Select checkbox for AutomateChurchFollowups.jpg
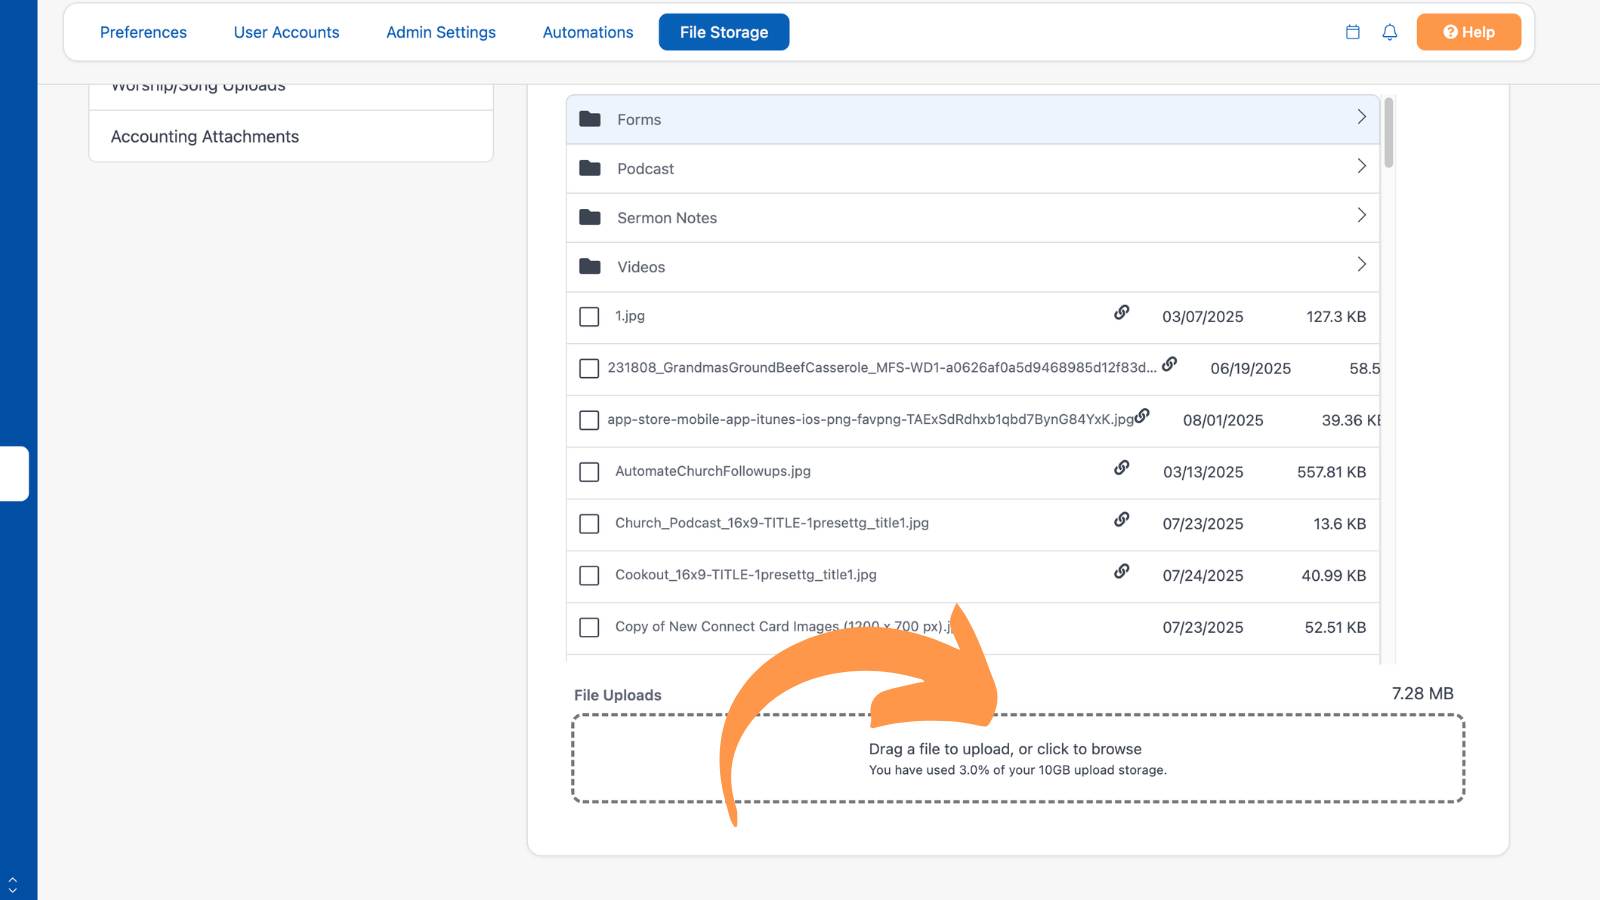 [x=589, y=472]
